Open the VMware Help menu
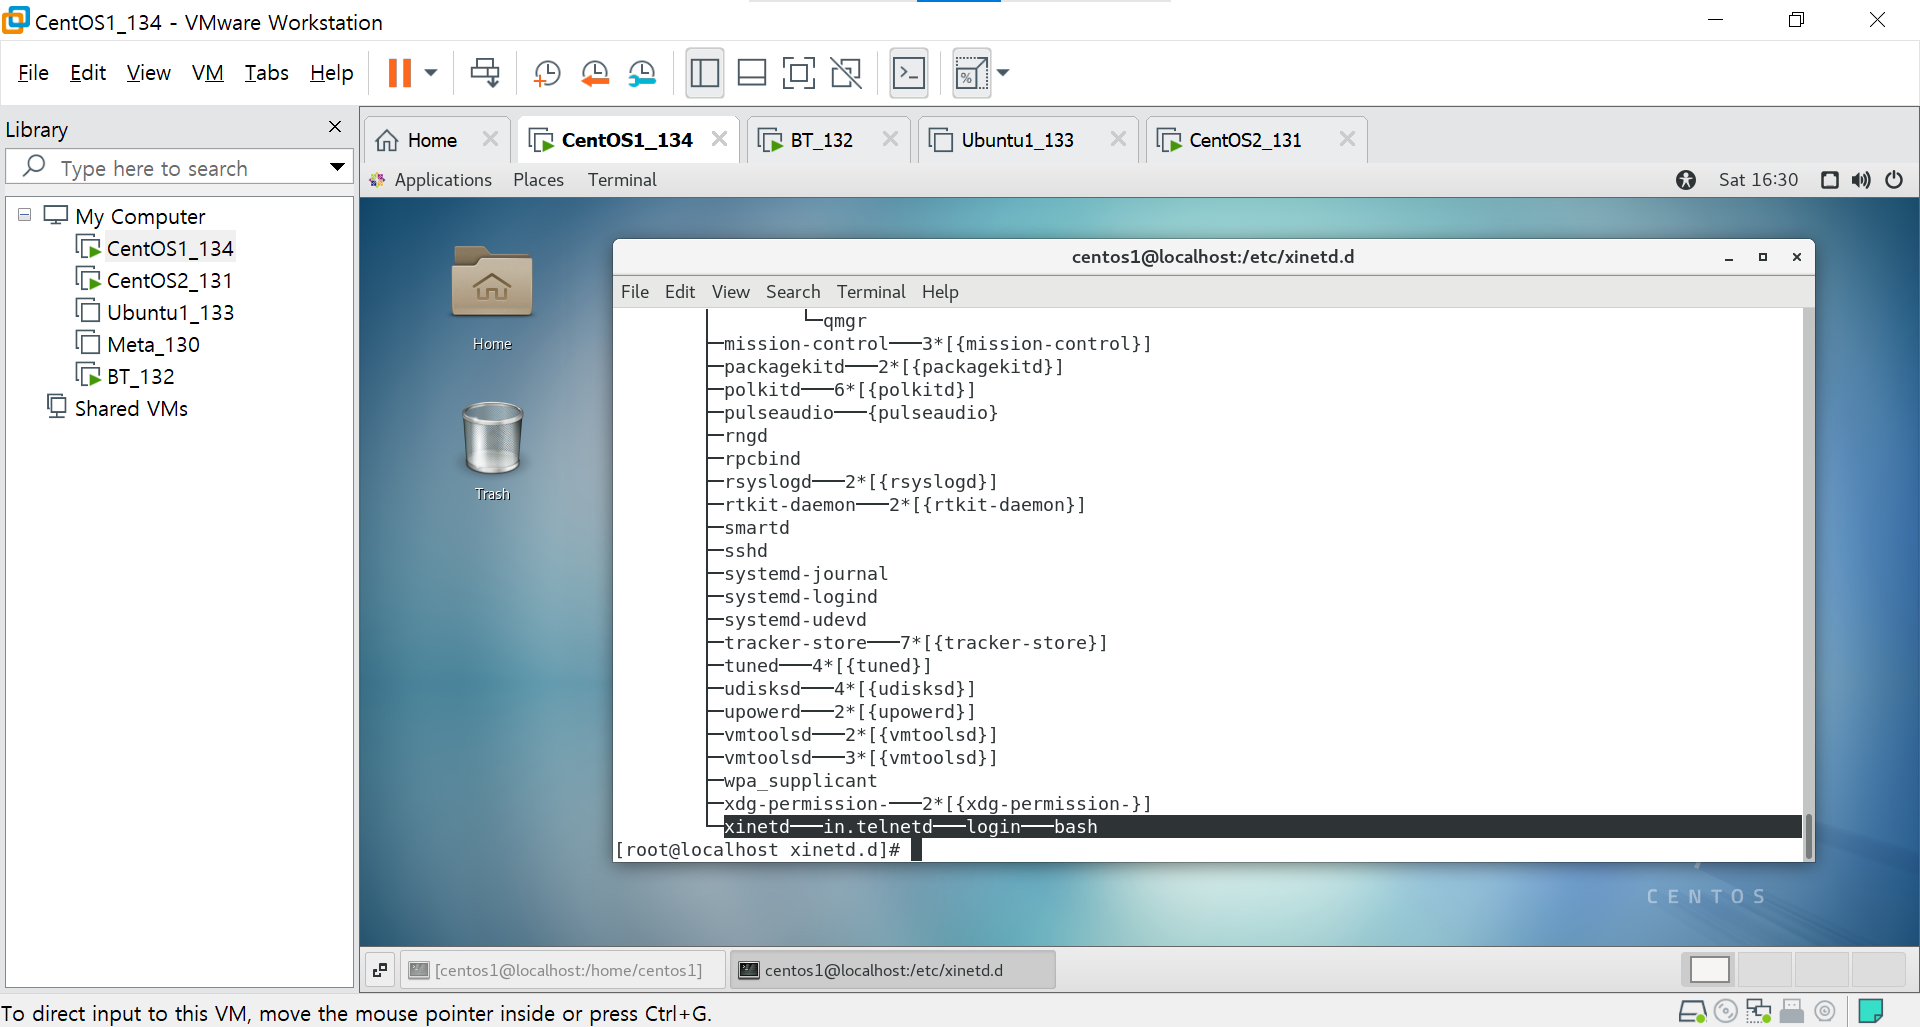The height and width of the screenshot is (1027, 1920). pyautogui.click(x=332, y=73)
